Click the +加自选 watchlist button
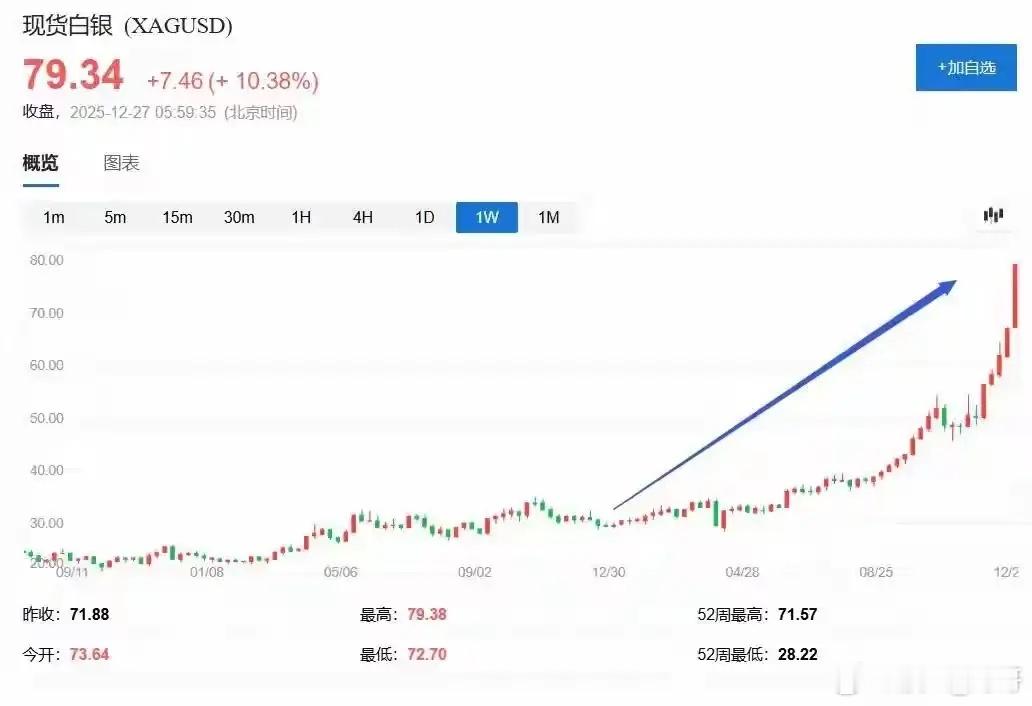The image size is (1032, 706). [x=965, y=67]
